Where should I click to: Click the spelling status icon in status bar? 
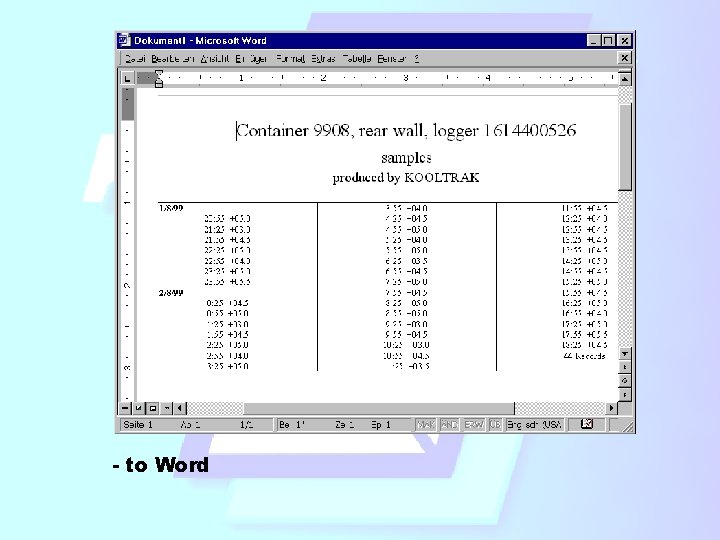pos(587,424)
